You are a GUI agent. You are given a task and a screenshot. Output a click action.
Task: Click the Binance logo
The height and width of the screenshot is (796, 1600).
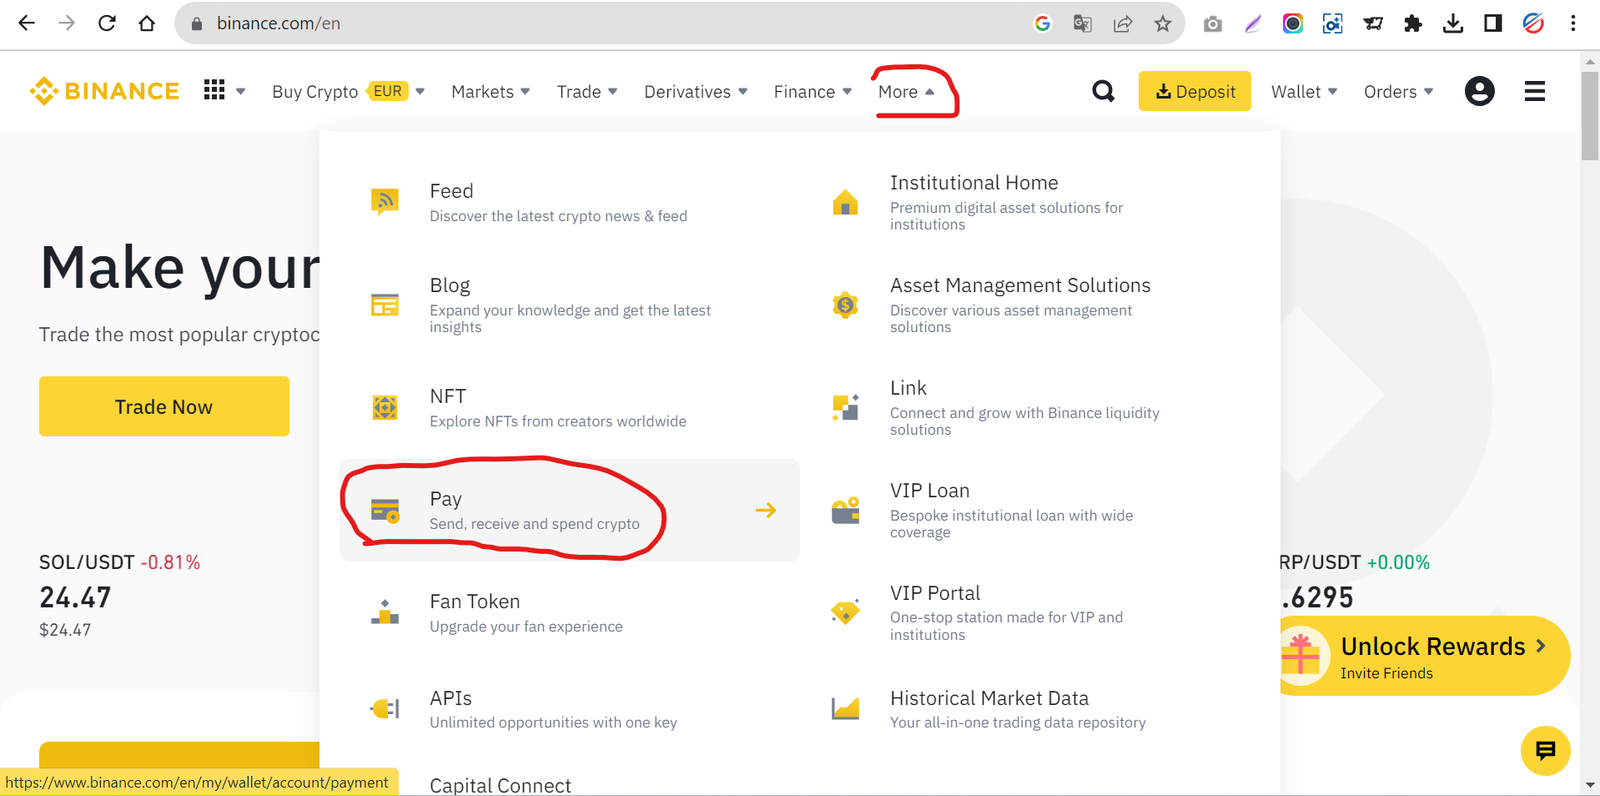[104, 91]
